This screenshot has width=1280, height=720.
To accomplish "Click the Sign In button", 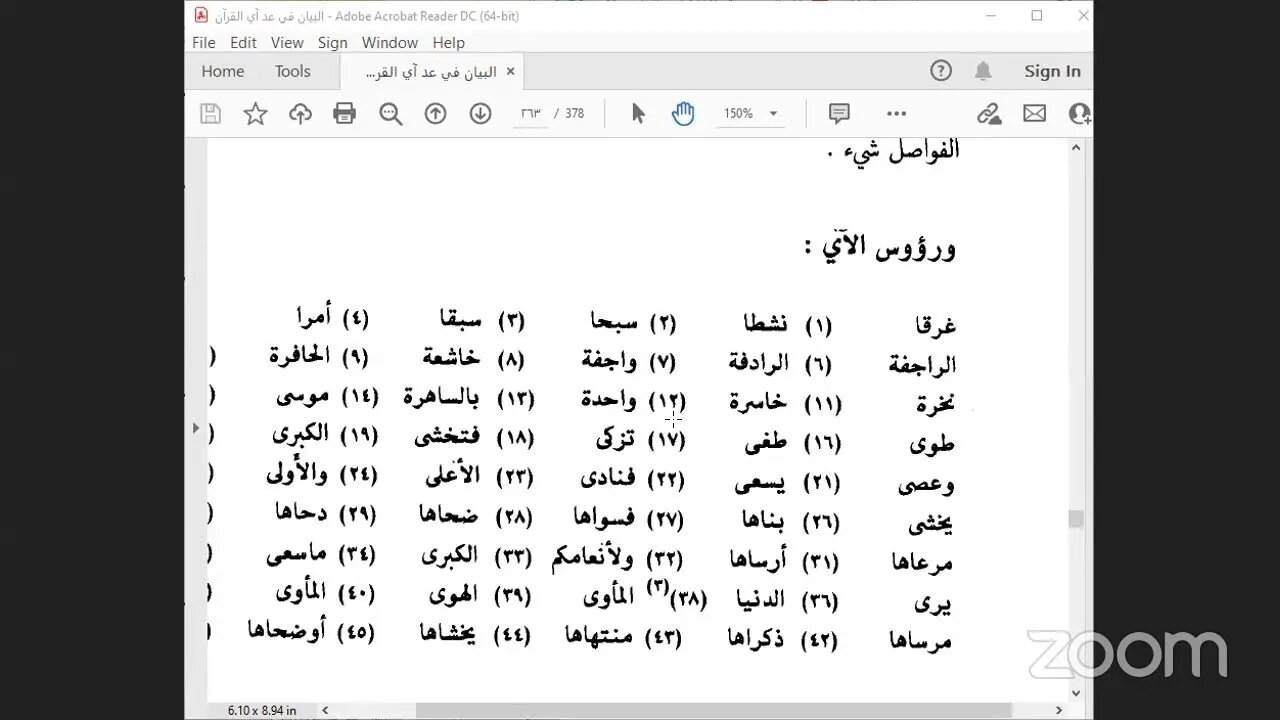I will (1052, 71).
